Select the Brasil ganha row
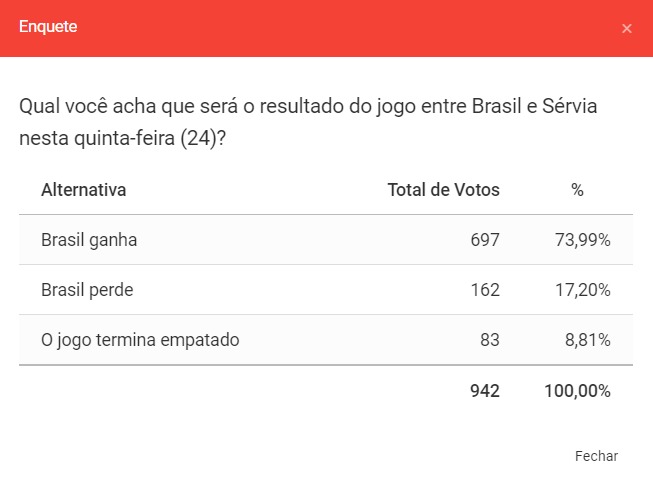This screenshot has height=479, width=653. point(89,240)
